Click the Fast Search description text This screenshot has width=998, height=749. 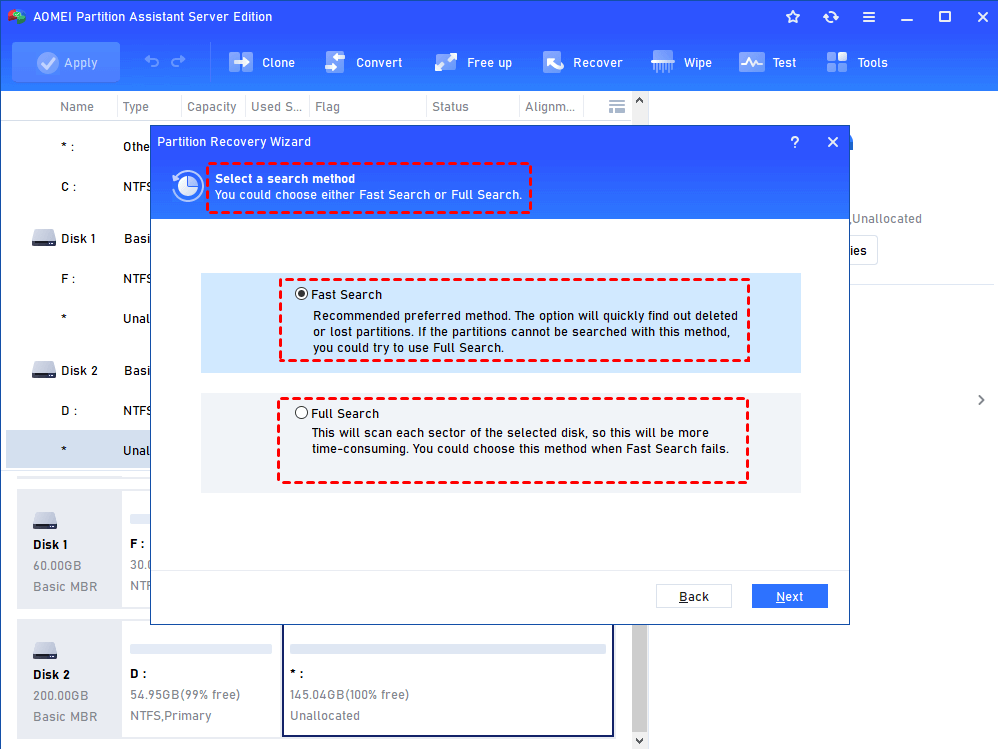525,332
